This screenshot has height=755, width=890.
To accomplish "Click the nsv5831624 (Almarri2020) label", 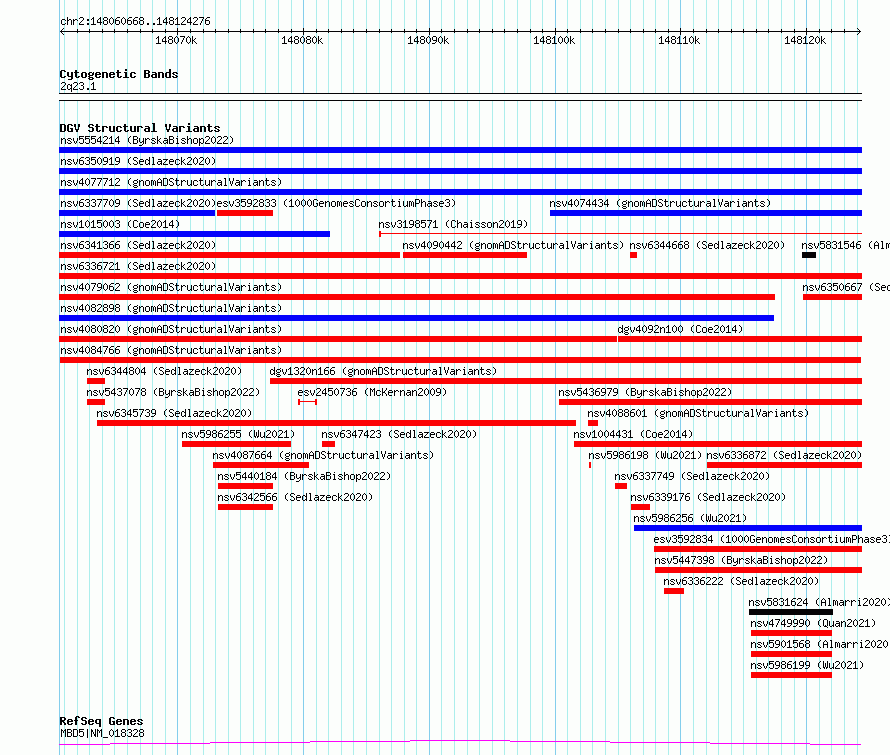I will point(819,602).
